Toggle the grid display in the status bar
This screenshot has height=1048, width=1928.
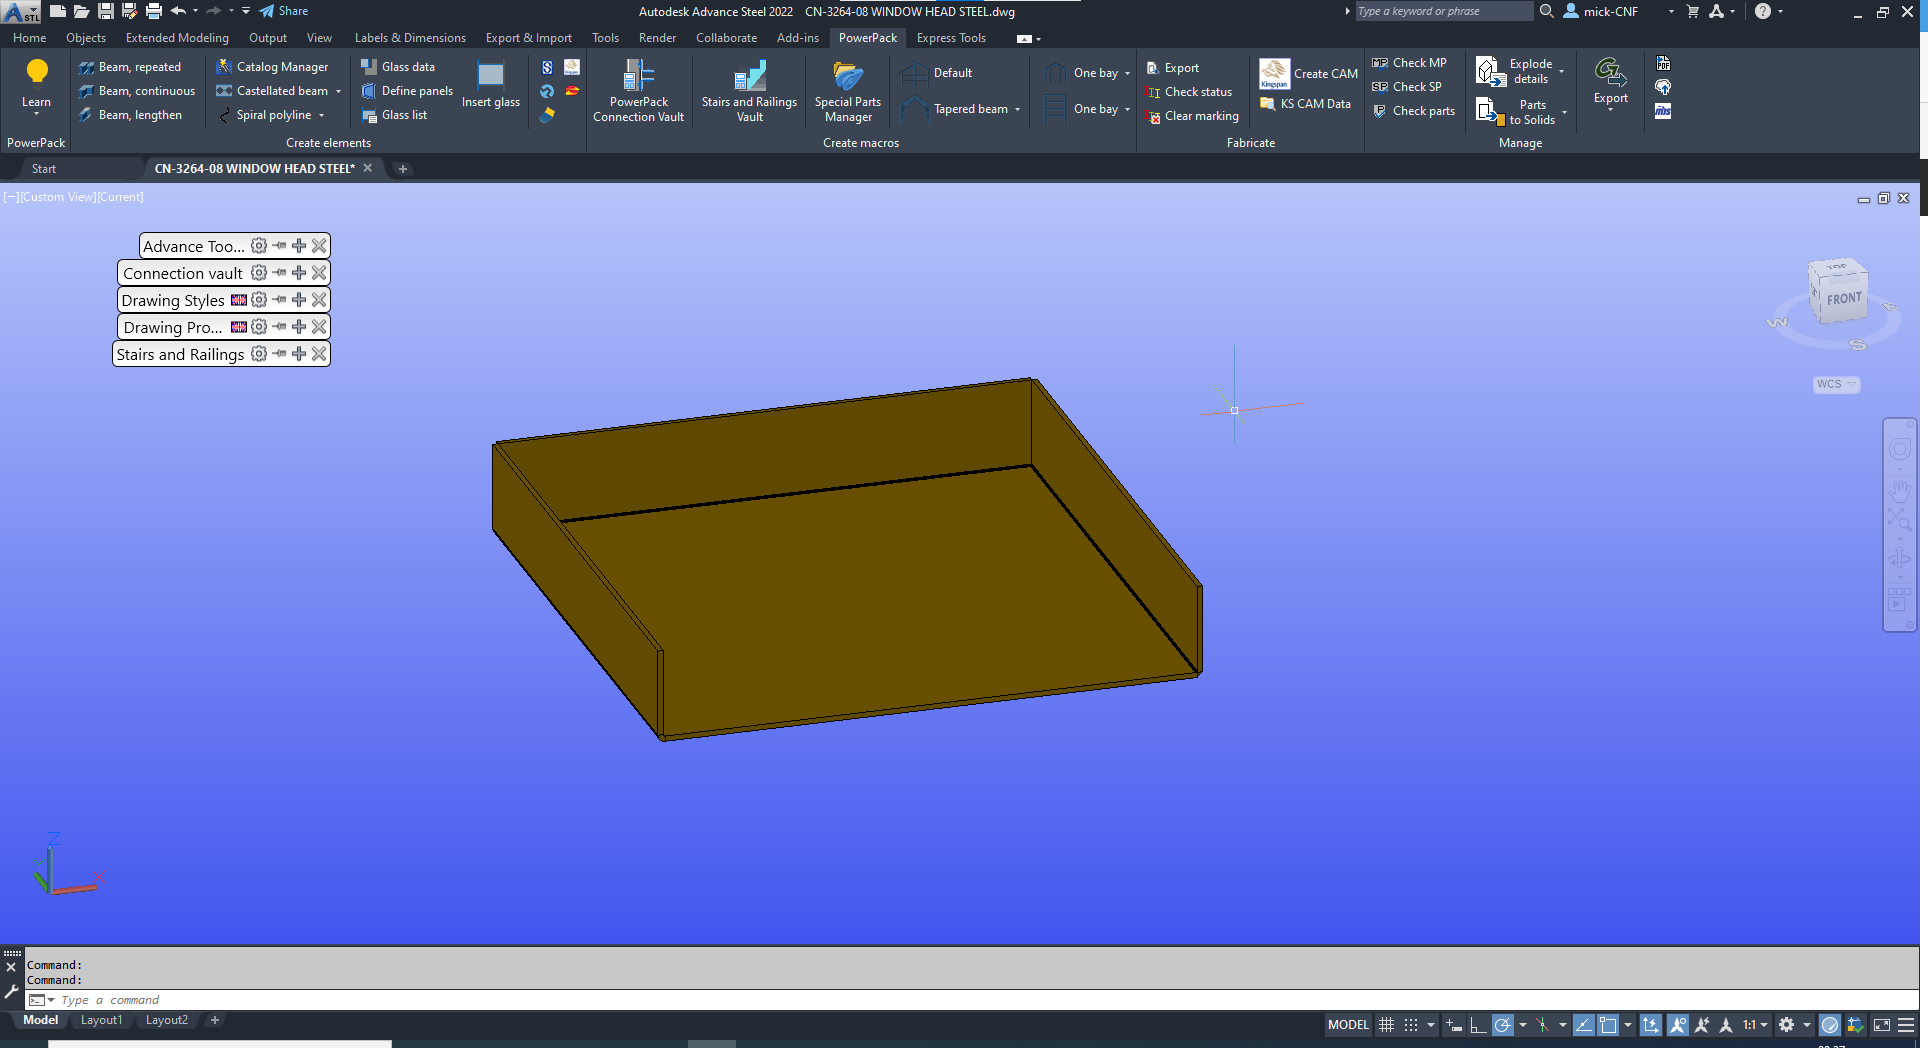coord(1387,1025)
